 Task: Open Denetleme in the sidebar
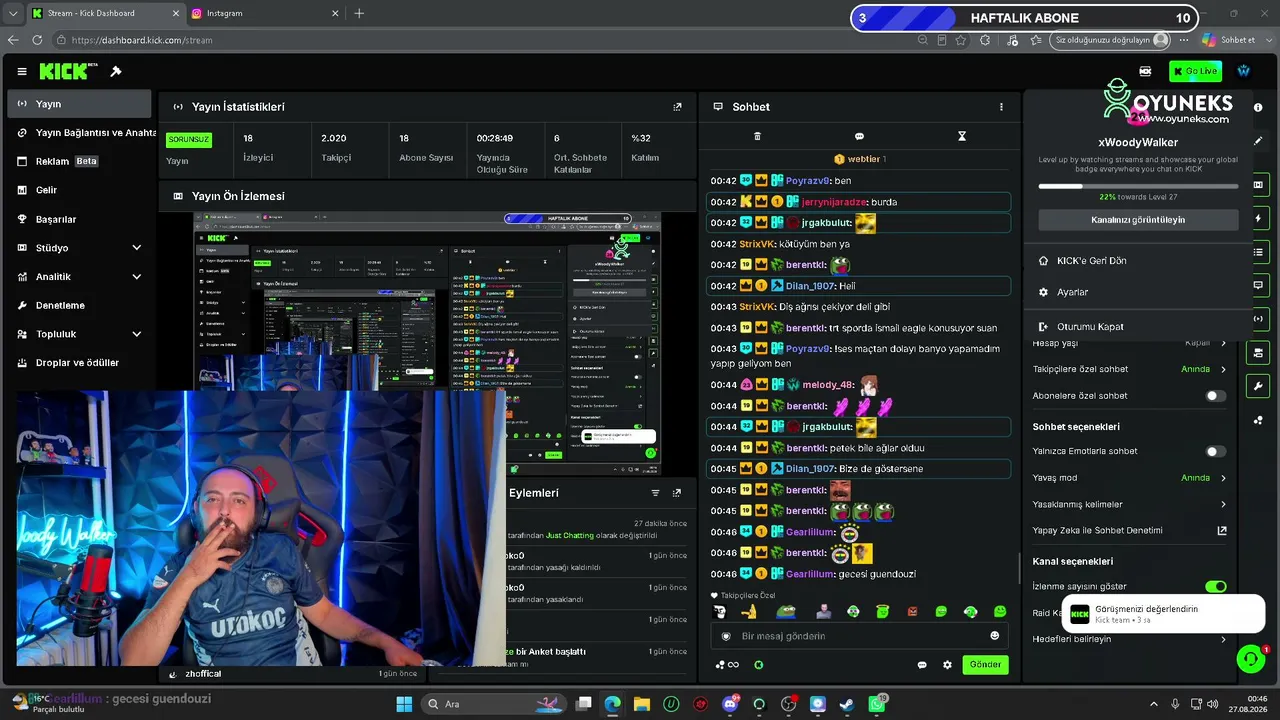point(79,305)
